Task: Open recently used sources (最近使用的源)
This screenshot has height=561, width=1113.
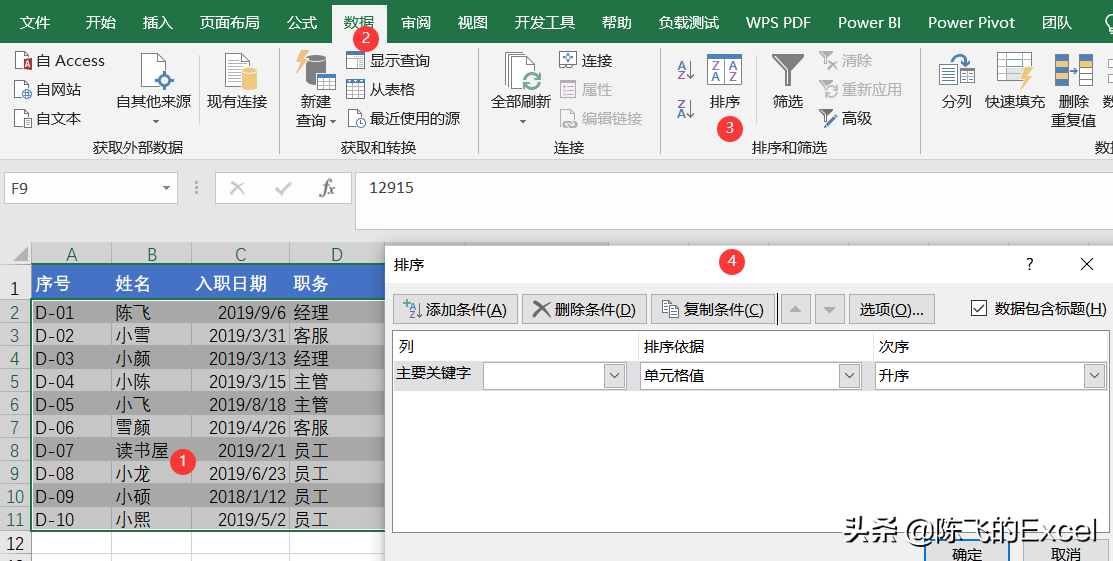Action: [403, 119]
